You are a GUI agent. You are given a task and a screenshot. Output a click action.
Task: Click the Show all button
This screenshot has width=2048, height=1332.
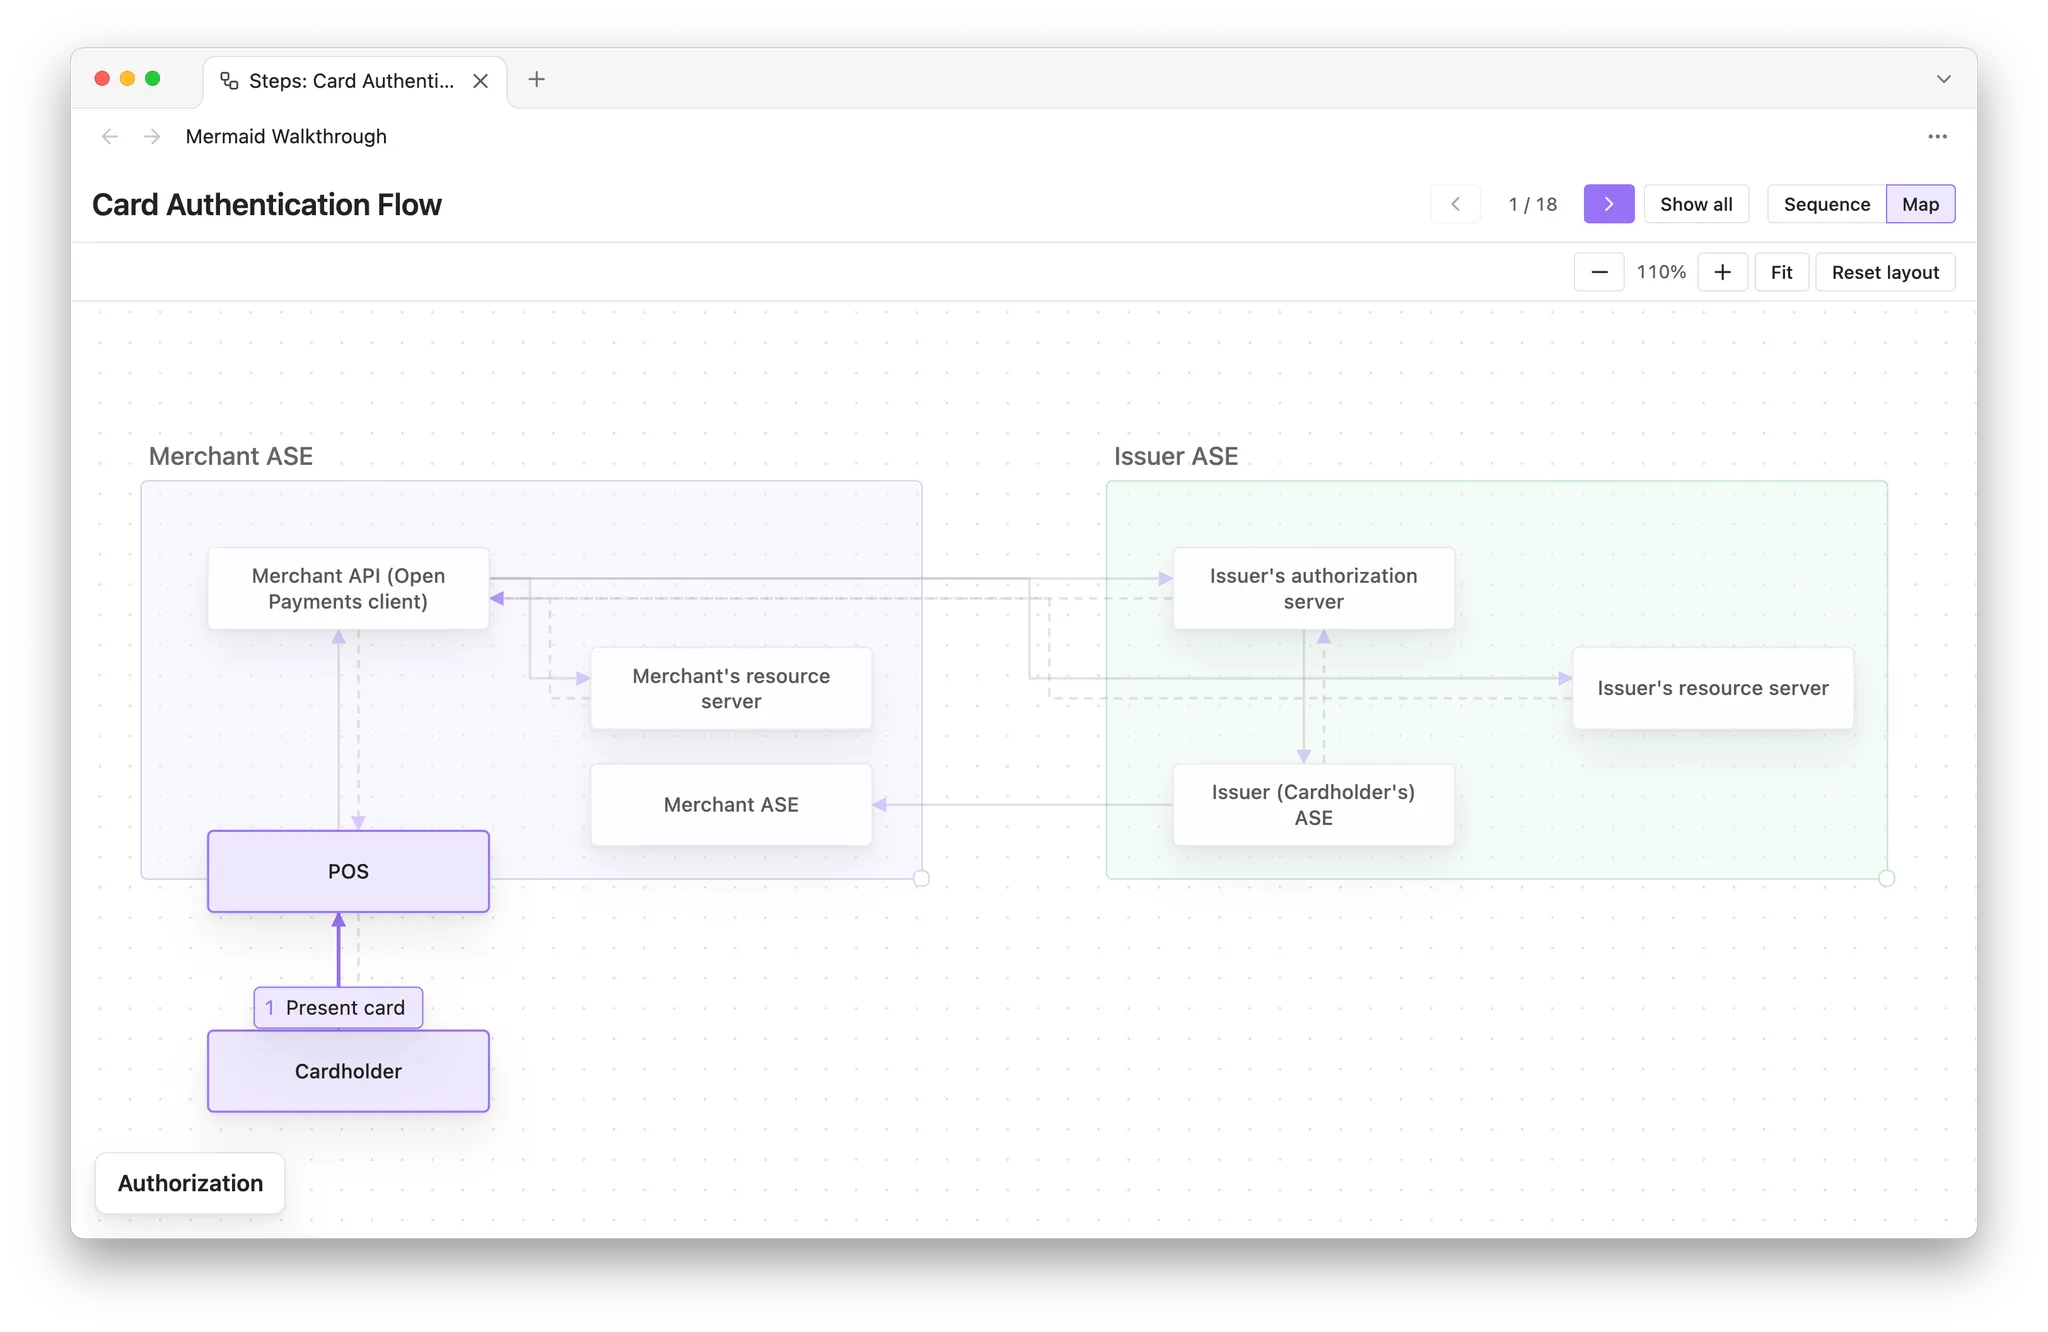(1696, 204)
